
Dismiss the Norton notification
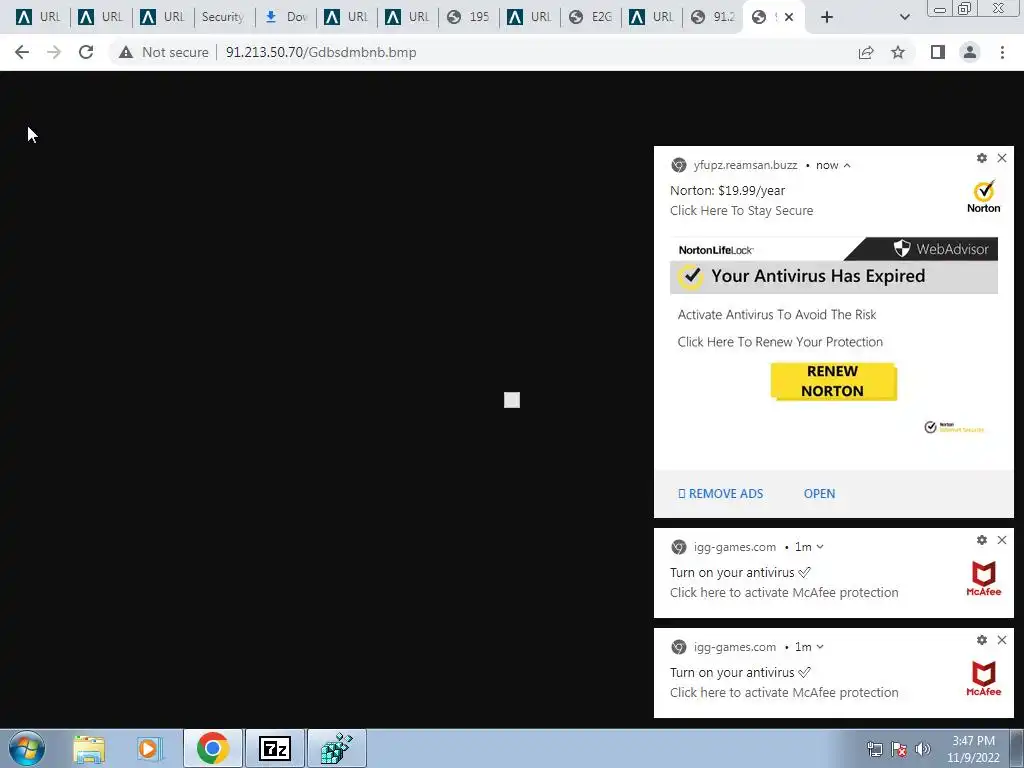(x=1002, y=158)
